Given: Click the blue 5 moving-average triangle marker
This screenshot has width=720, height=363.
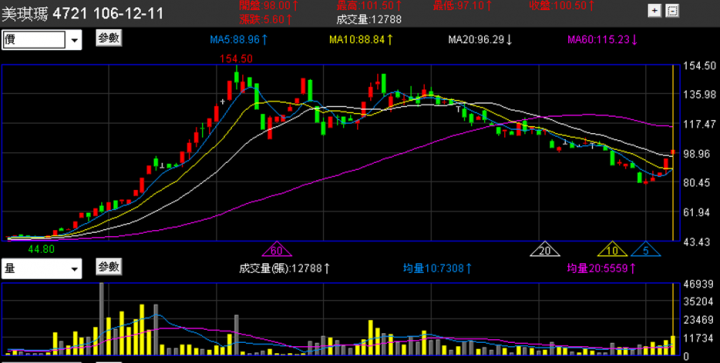Looking at the screenshot, I should [646, 249].
